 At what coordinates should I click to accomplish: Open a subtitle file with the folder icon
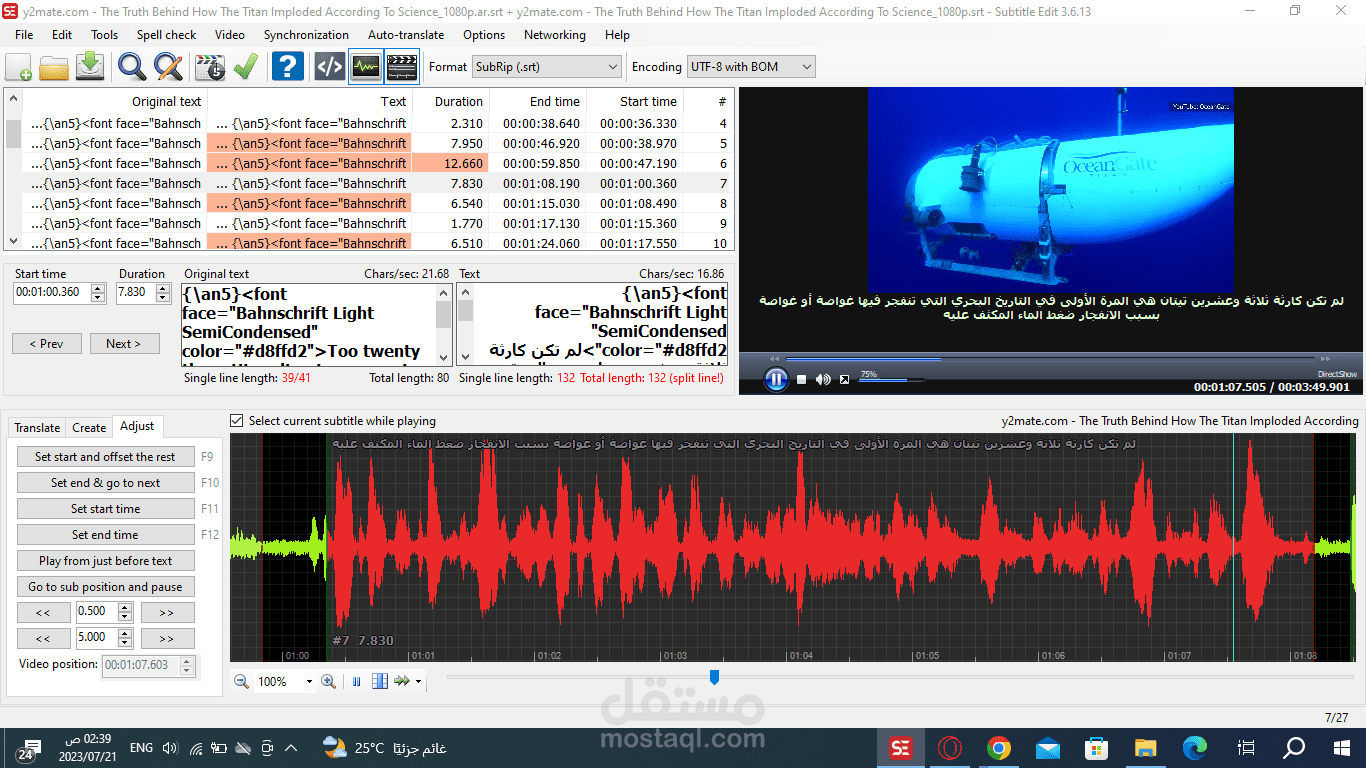pos(54,67)
